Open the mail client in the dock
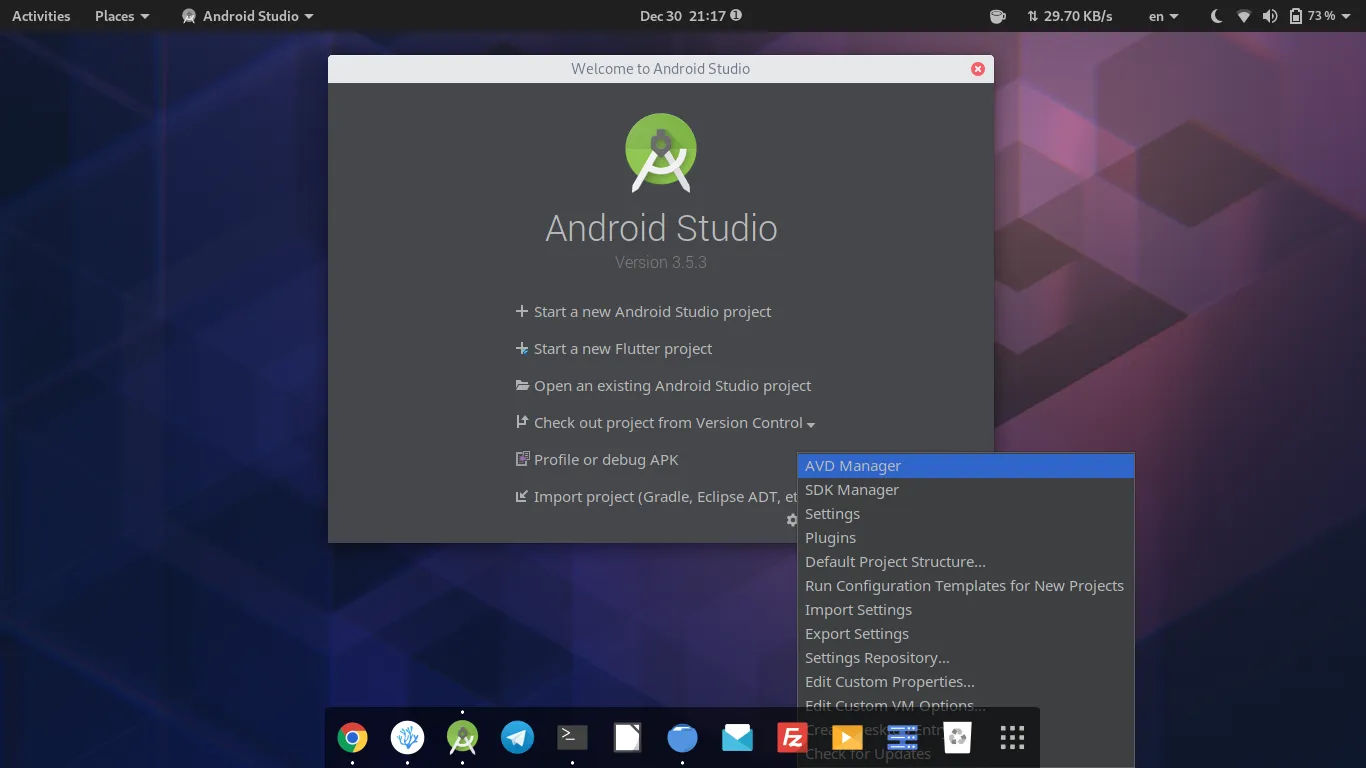This screenshot has width=1366, height=768. coord(737,738)
